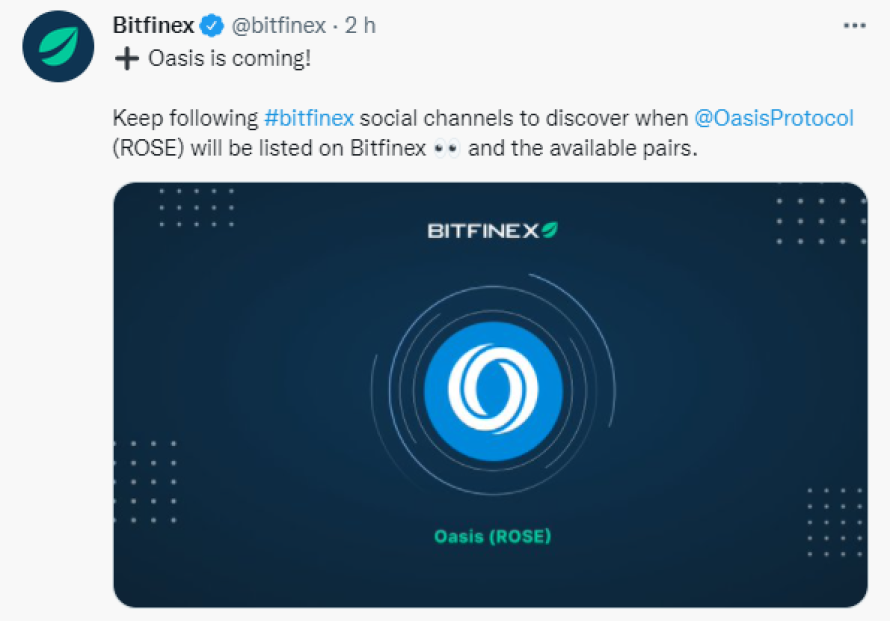Click the dot grid in the image's top-right
Viewport: 890px width, 621px height.
pyautogui.click(x=821, y=221)
